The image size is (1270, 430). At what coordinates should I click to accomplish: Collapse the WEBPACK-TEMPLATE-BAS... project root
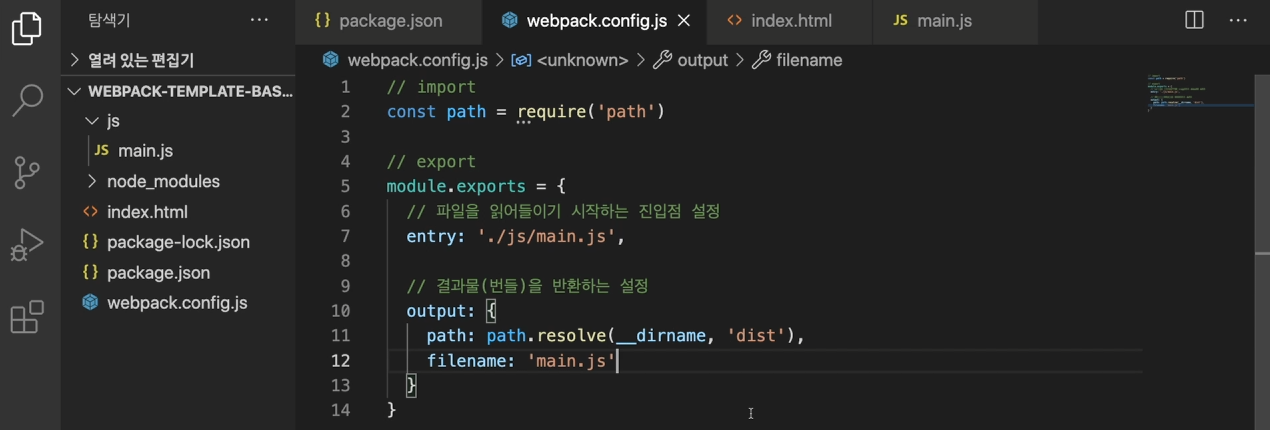tap(178, 91)
